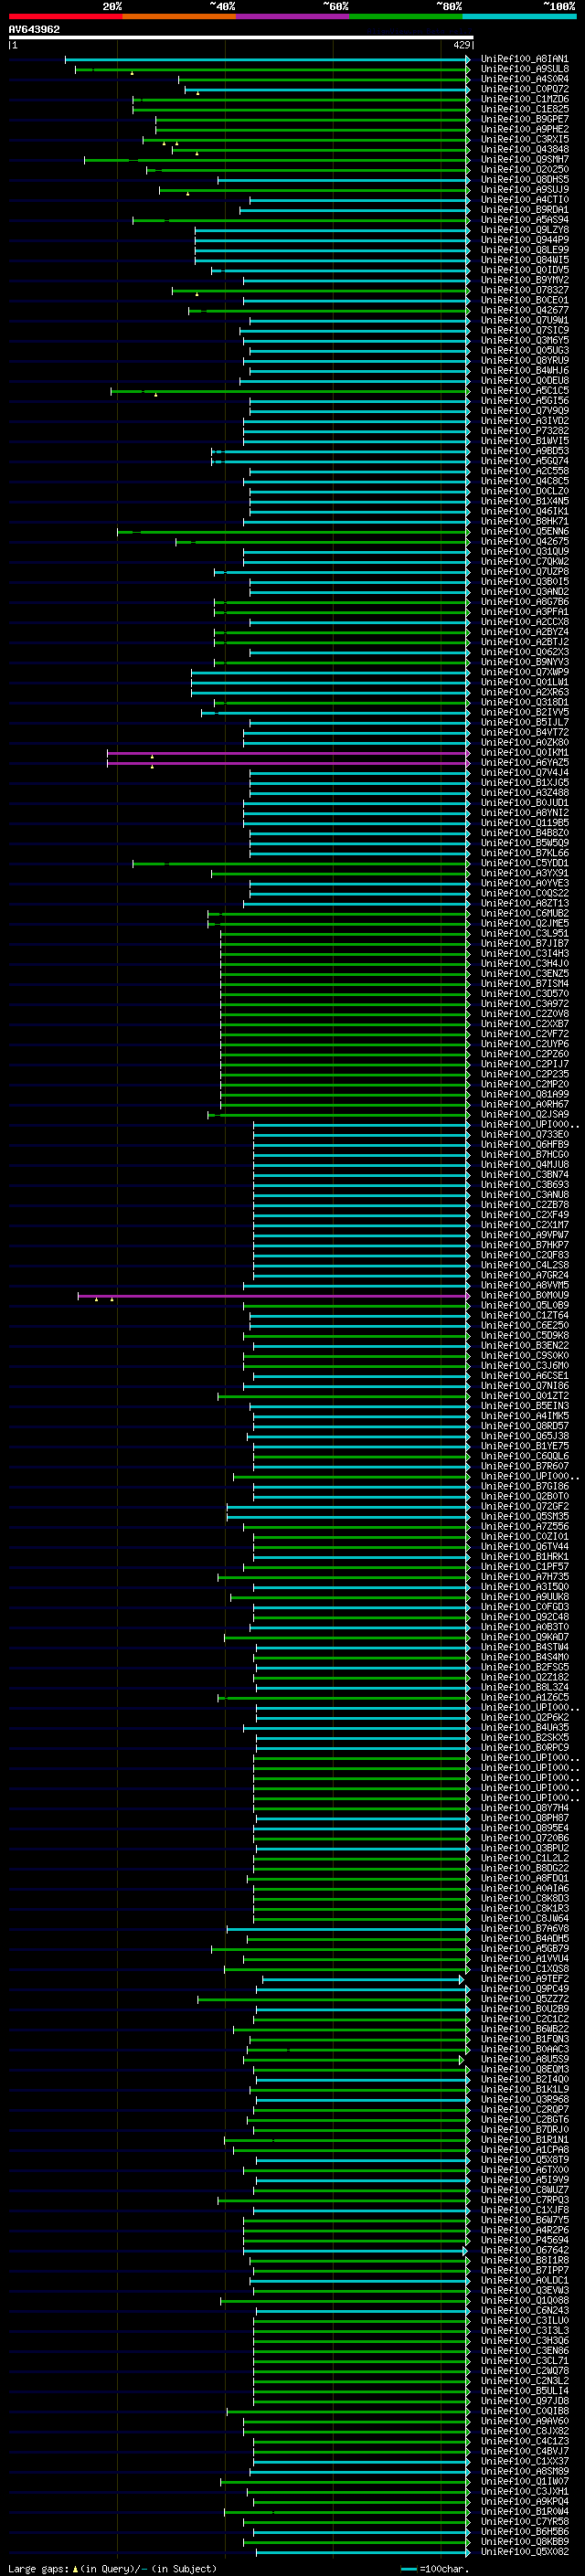Select the UniRef100_C3ANU8 label
The height and width of the screenshot is (2576, 585).
click(525, 1195)
